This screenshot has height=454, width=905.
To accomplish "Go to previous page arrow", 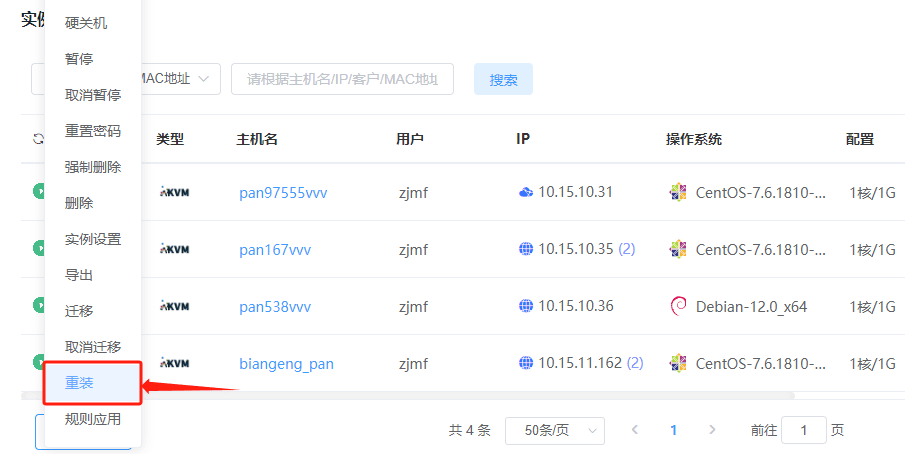I will click(x=635, y=430).
